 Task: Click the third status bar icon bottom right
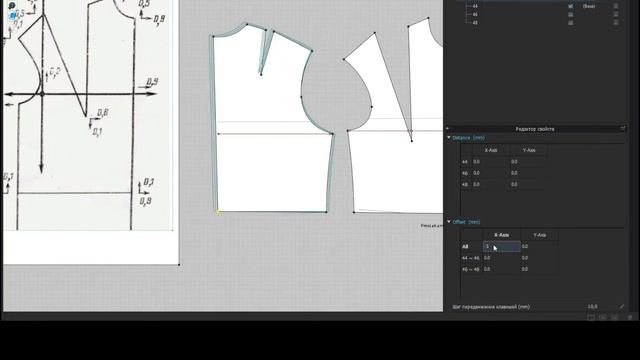tap(615, 318)
